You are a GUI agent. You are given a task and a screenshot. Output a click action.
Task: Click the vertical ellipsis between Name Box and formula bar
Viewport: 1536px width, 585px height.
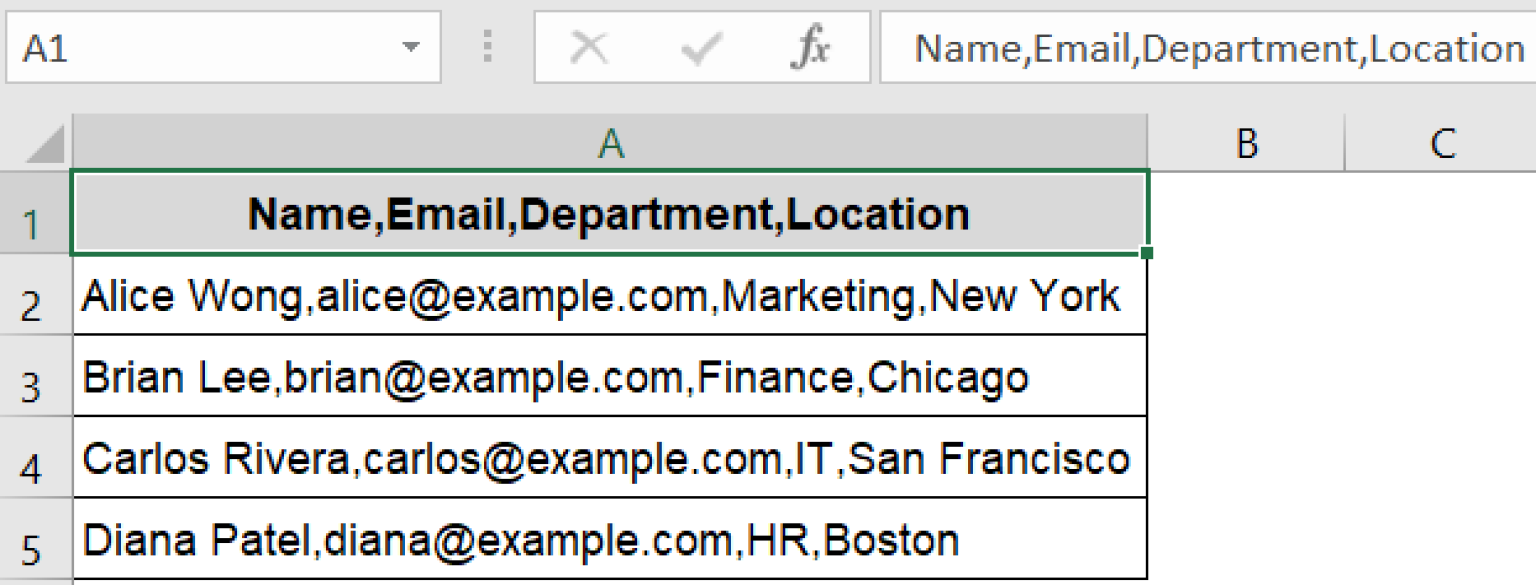(x=487, y=47)
